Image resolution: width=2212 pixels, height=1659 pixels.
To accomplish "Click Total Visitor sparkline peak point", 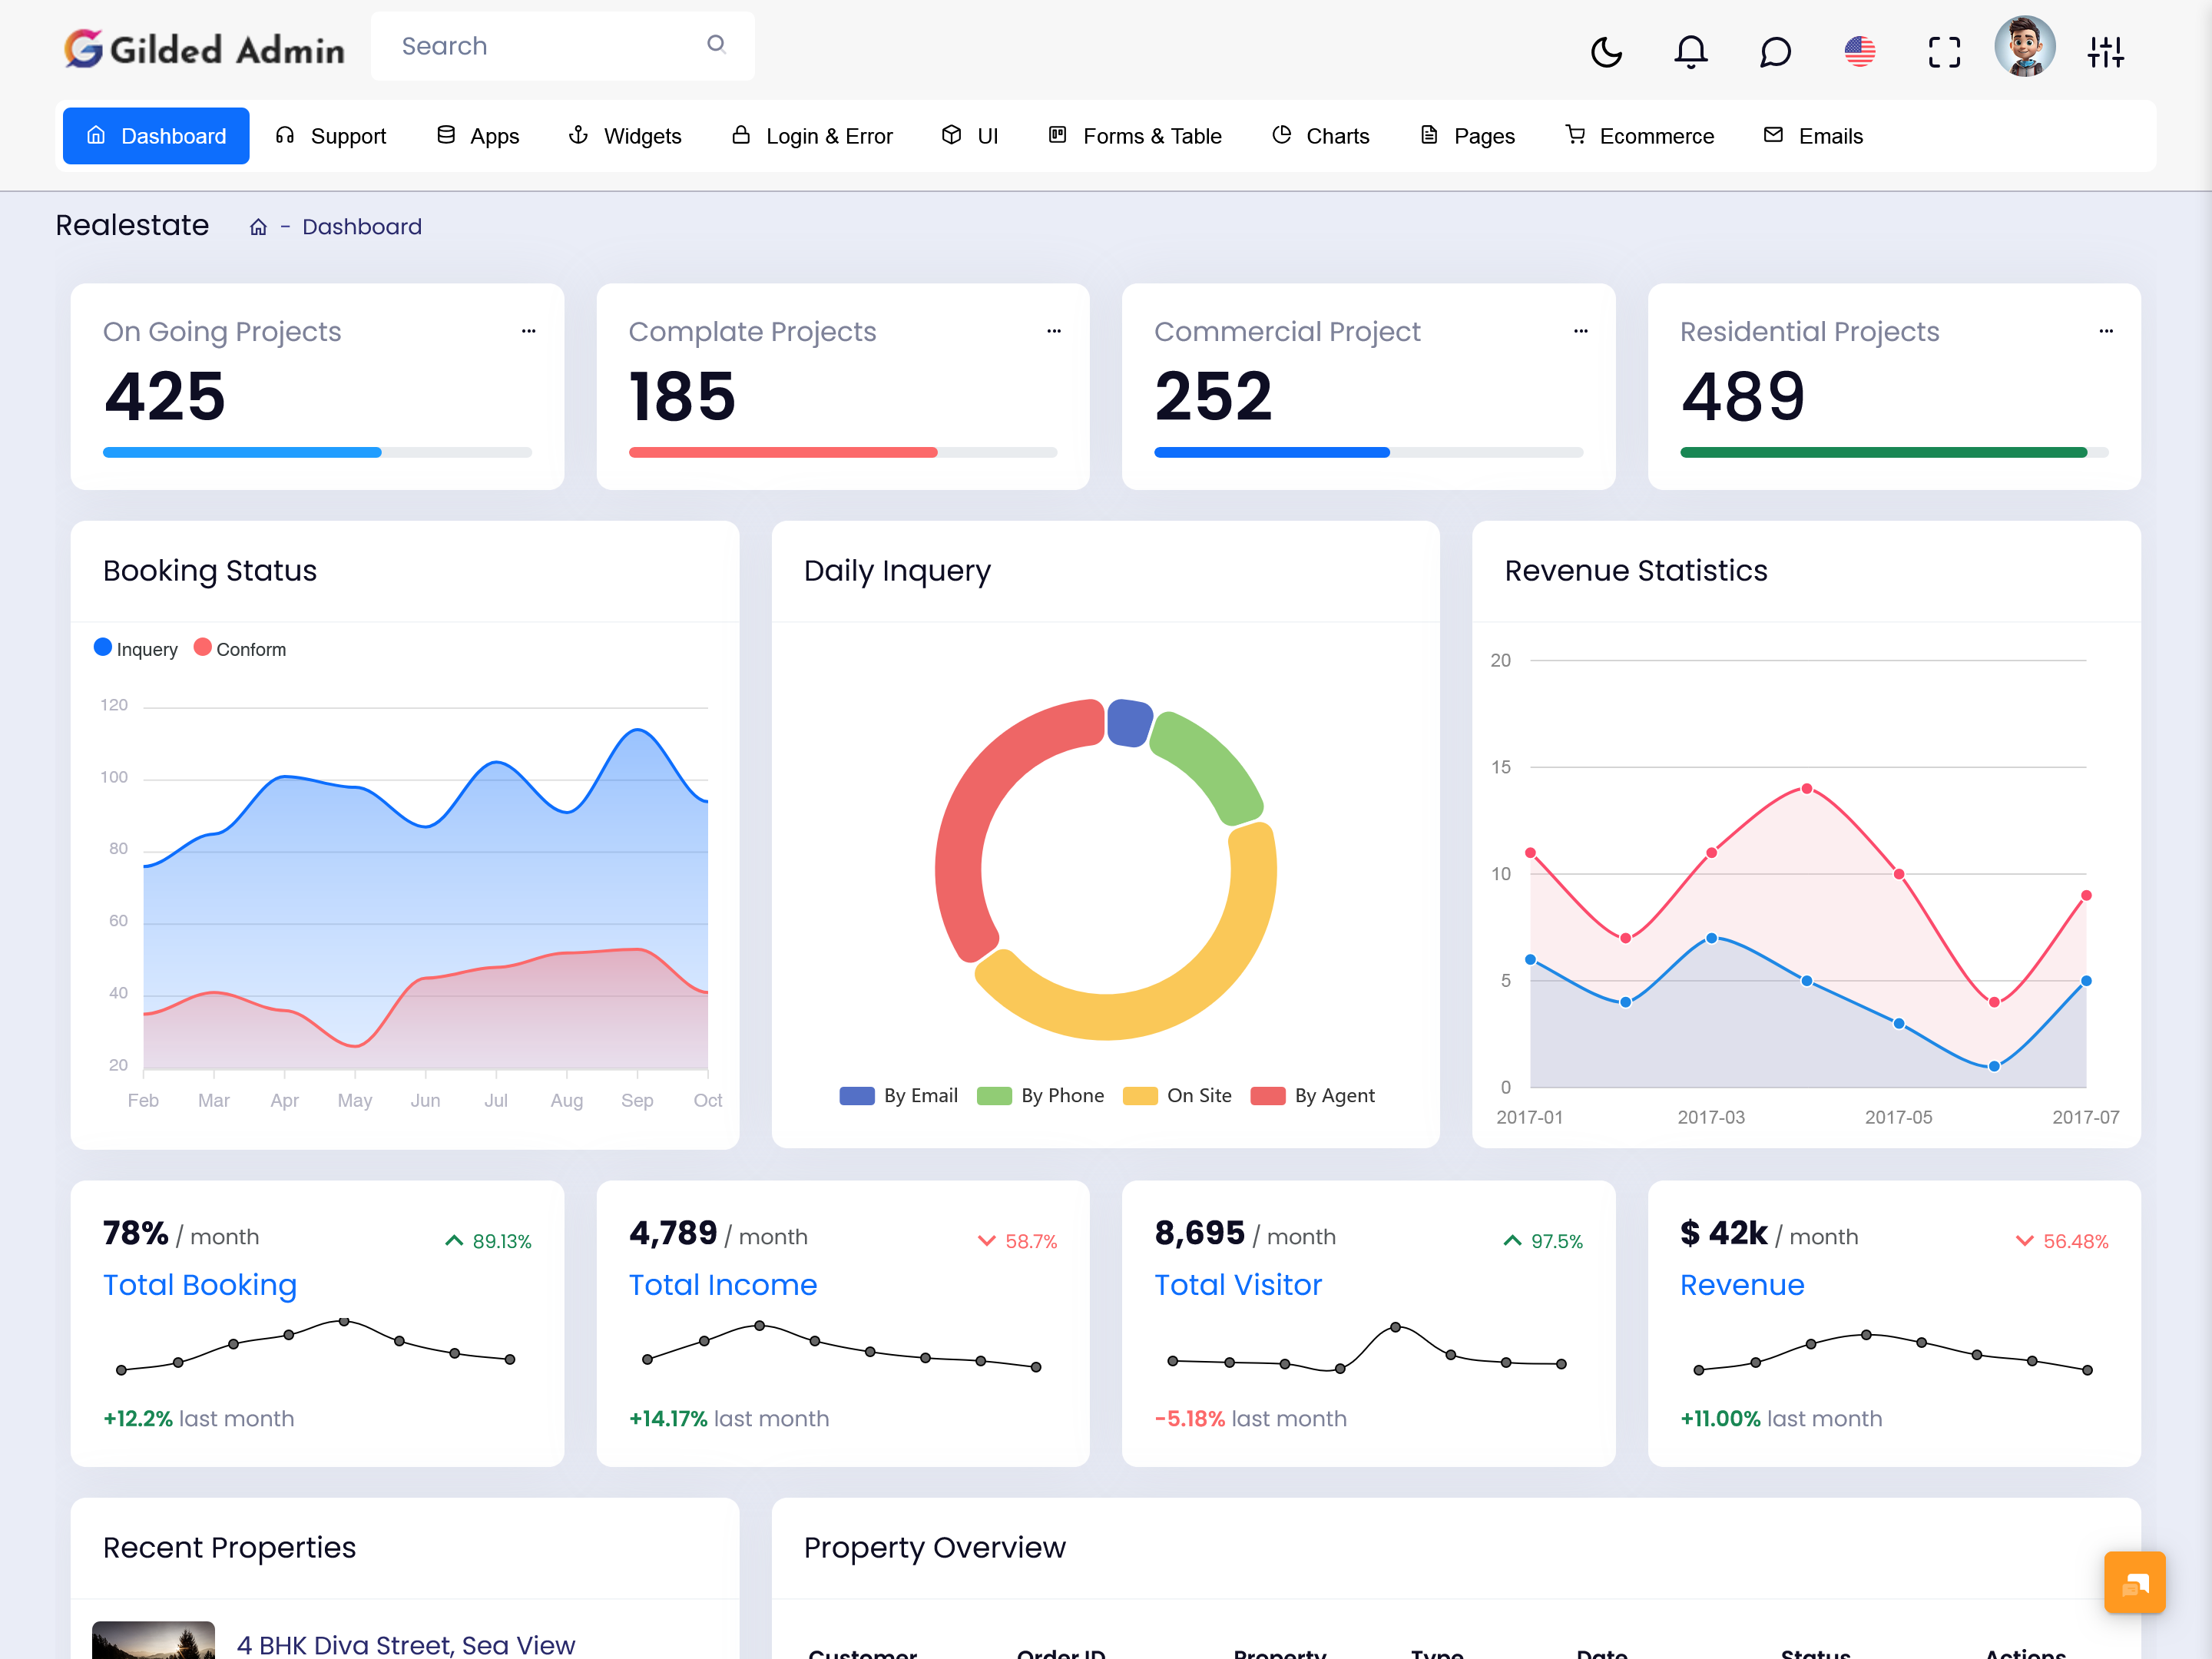I will click(1395, 1328).
